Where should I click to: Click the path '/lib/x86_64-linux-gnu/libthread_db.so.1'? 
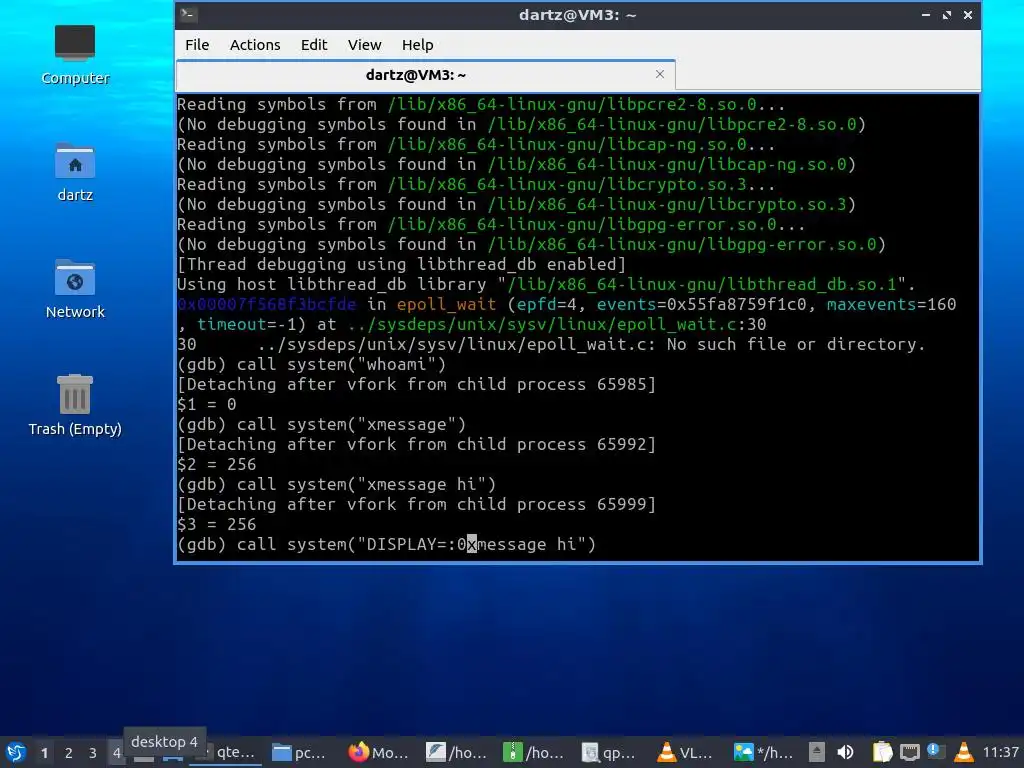point(702,284)
